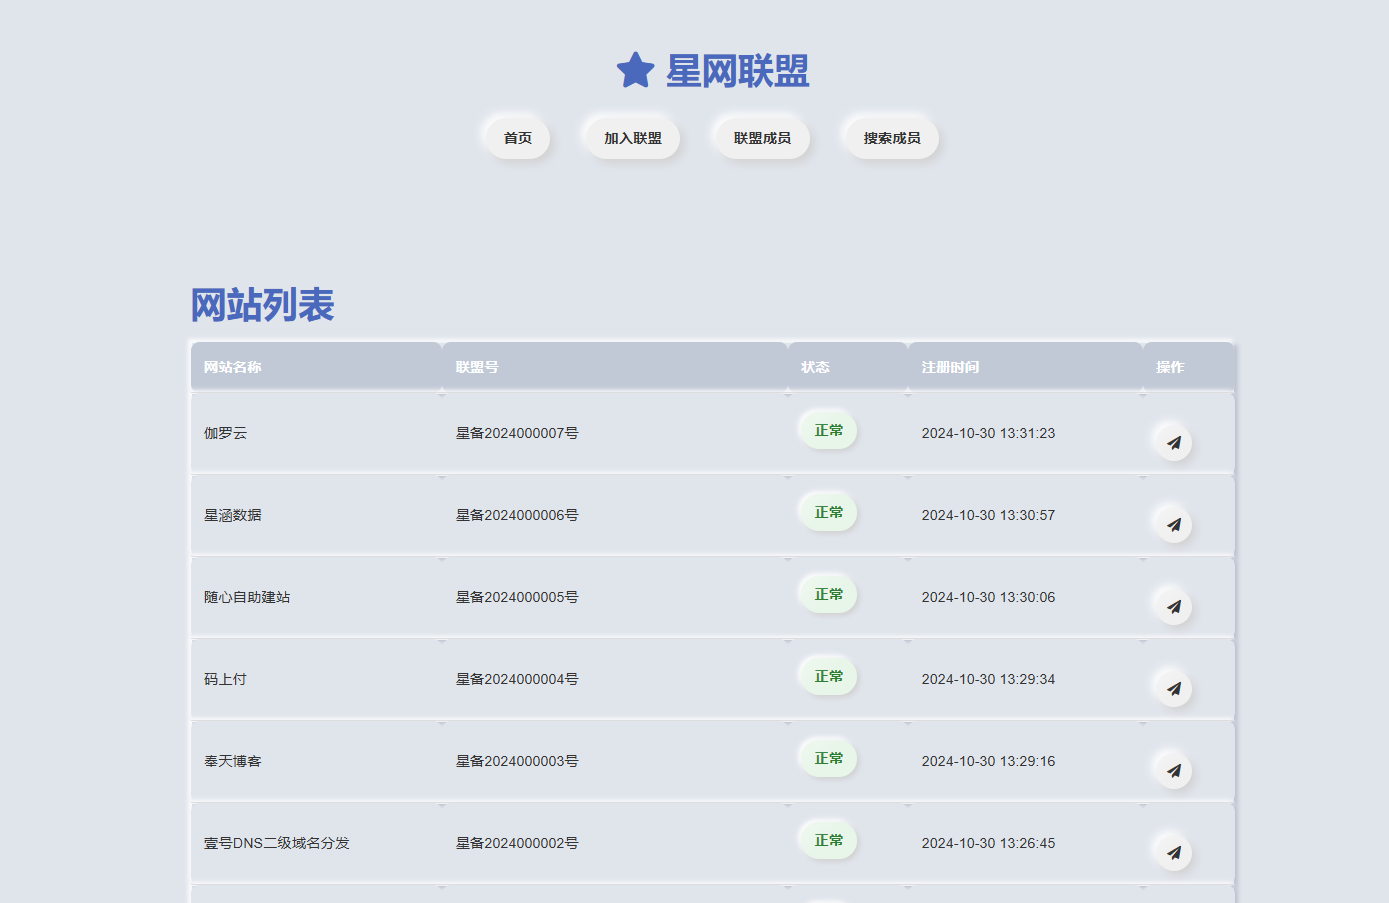Click the 网站列表 heading
The width and height of the screenshot is (1389, 903).
click(262, 305)
